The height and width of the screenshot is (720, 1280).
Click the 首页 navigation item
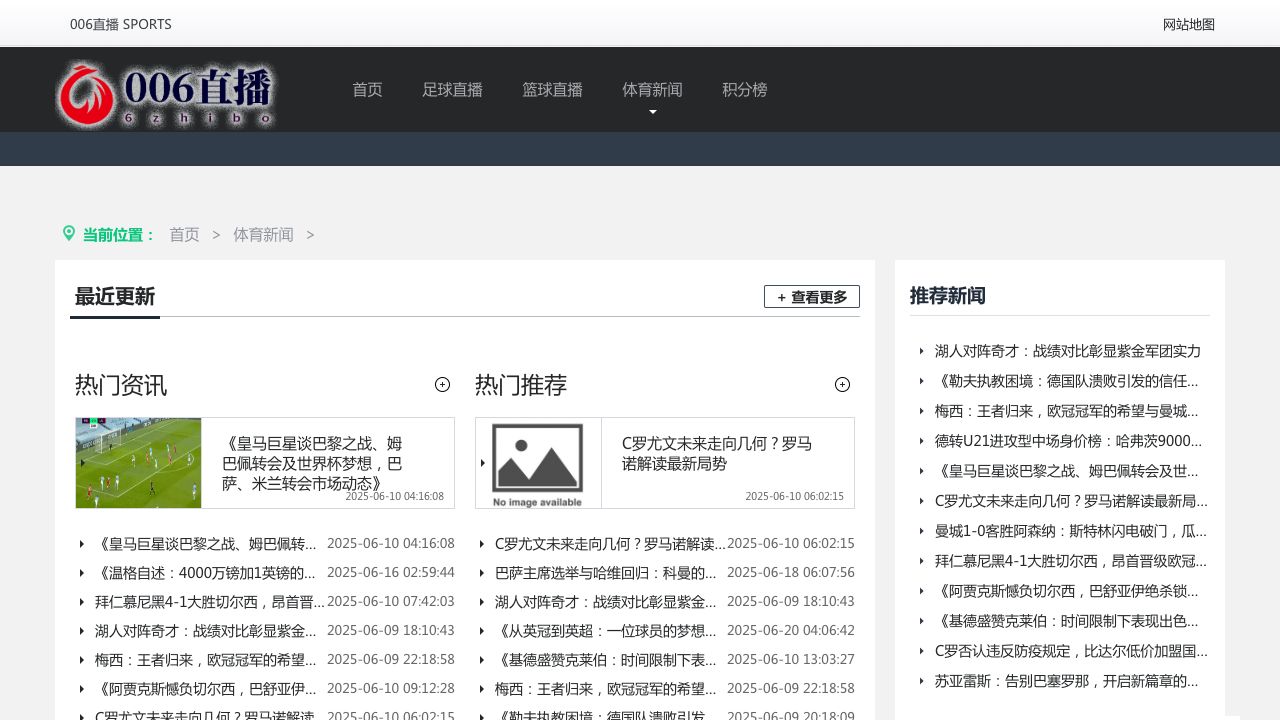tap(367, 90)
